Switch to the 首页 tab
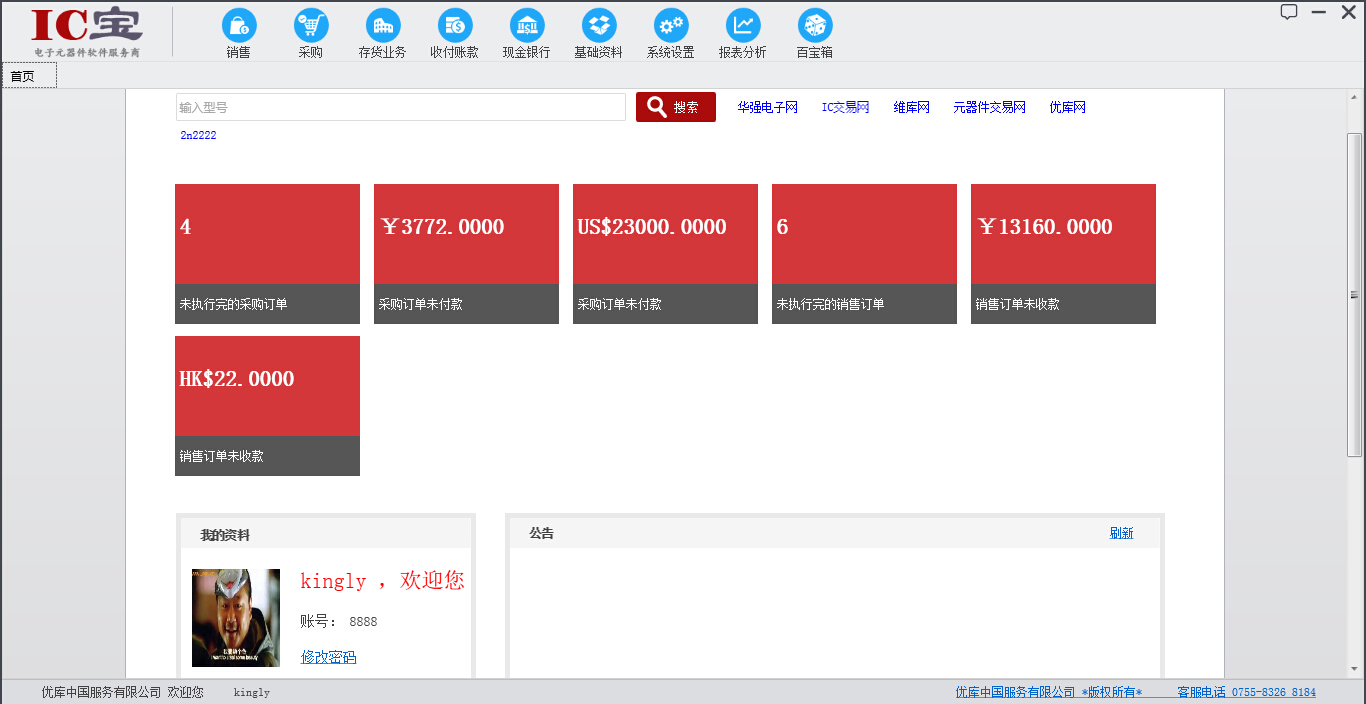This screenshot has height=704, width=1366. 29,76
